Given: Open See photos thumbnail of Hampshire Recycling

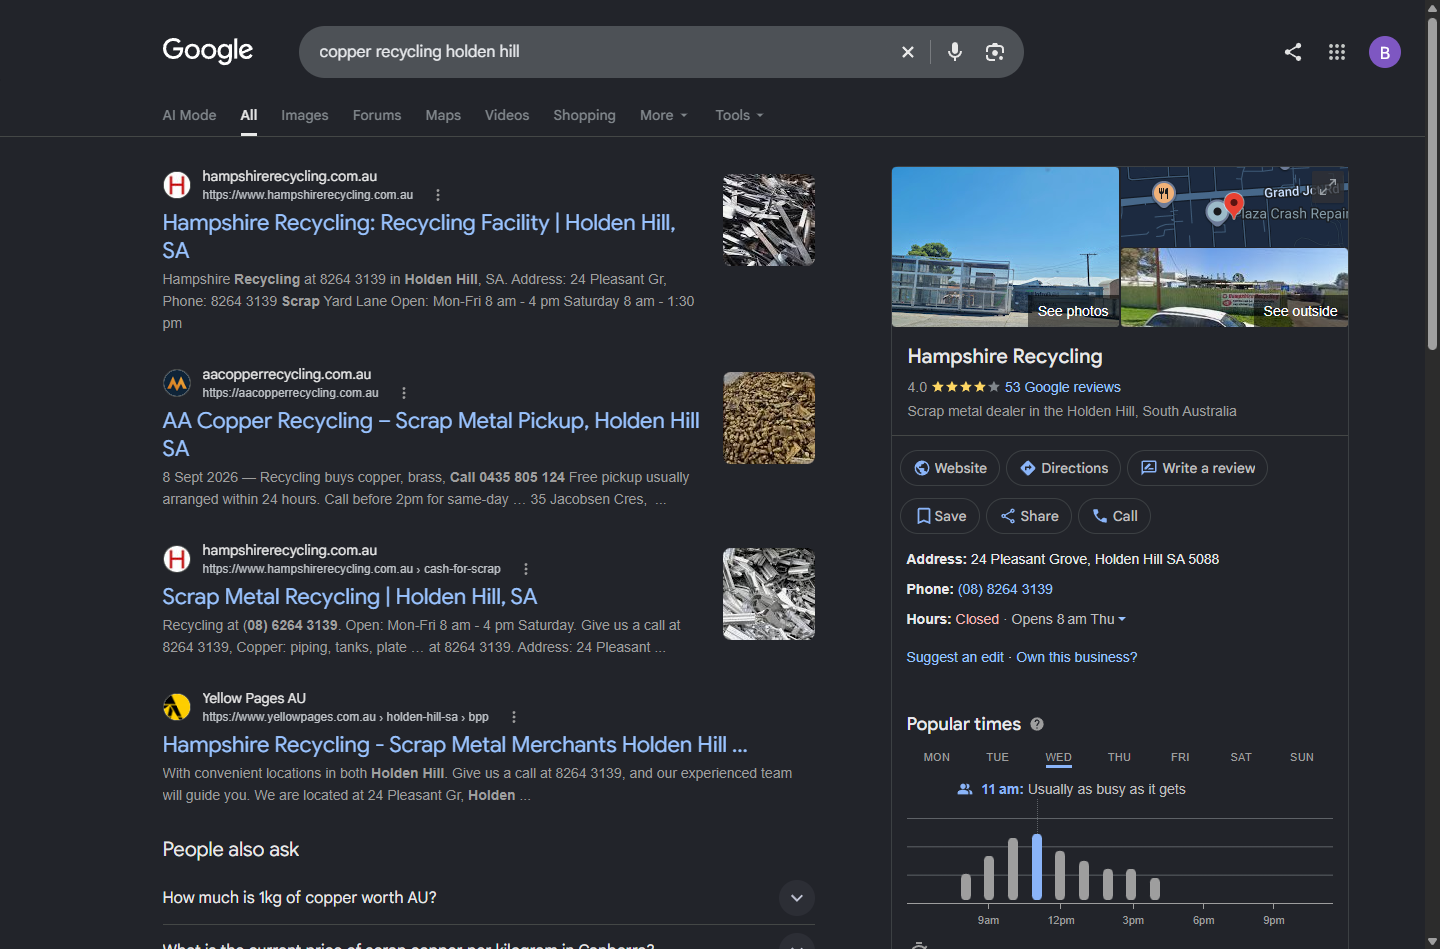Looking at the screenshot, I should (x=1005, y=247).
